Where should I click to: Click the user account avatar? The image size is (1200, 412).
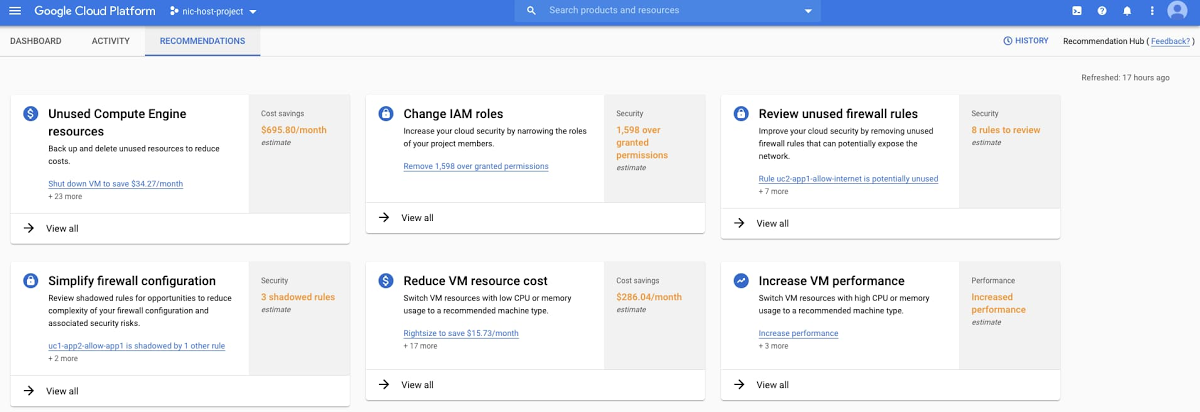1177,11
